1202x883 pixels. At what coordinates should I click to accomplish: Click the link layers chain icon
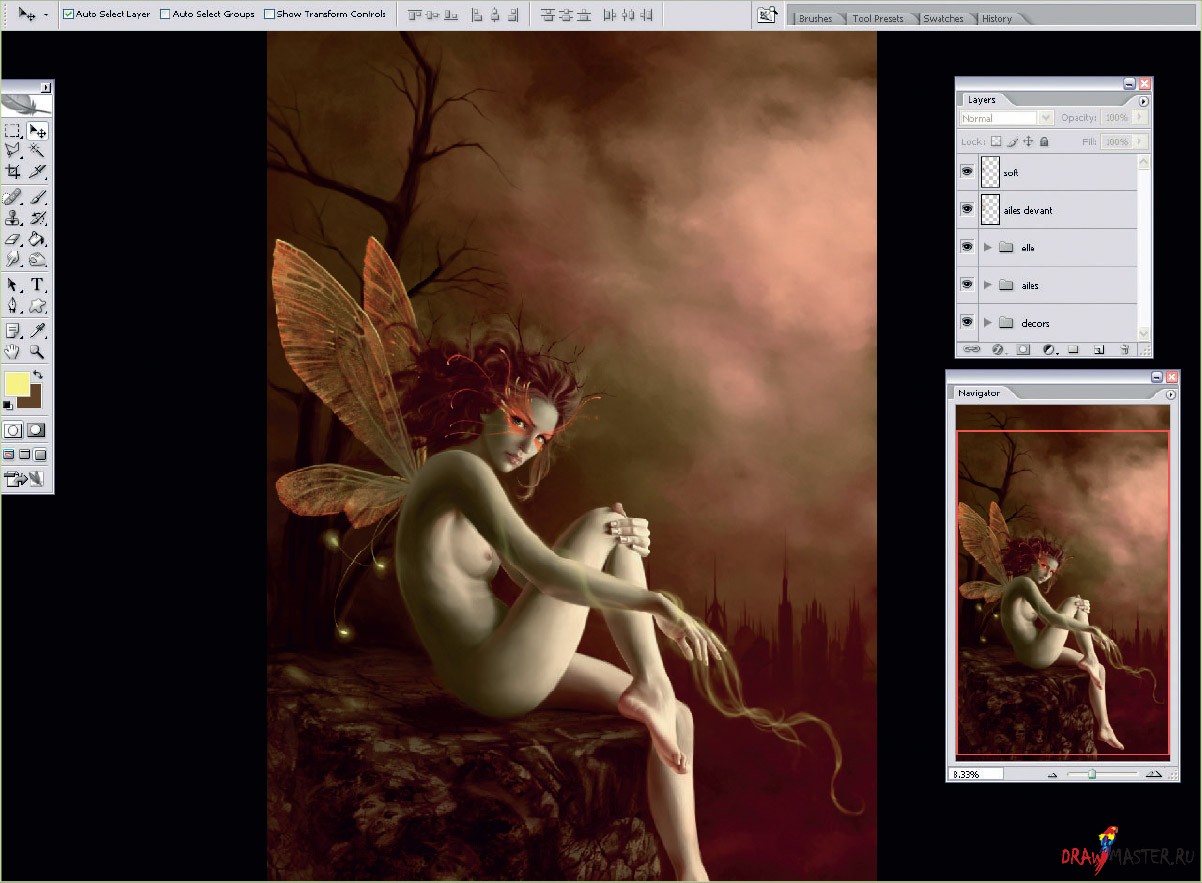[x=971, y=350]
